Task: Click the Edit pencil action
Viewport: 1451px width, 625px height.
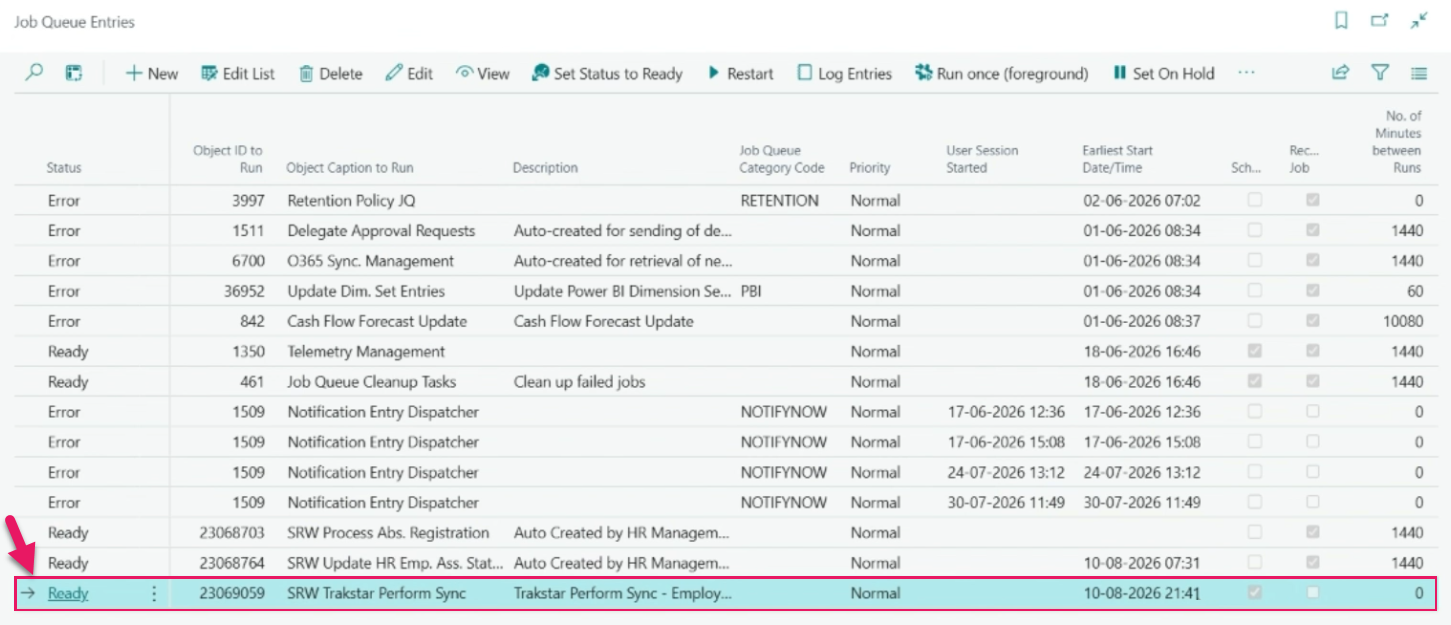Action: coord(409,73)
